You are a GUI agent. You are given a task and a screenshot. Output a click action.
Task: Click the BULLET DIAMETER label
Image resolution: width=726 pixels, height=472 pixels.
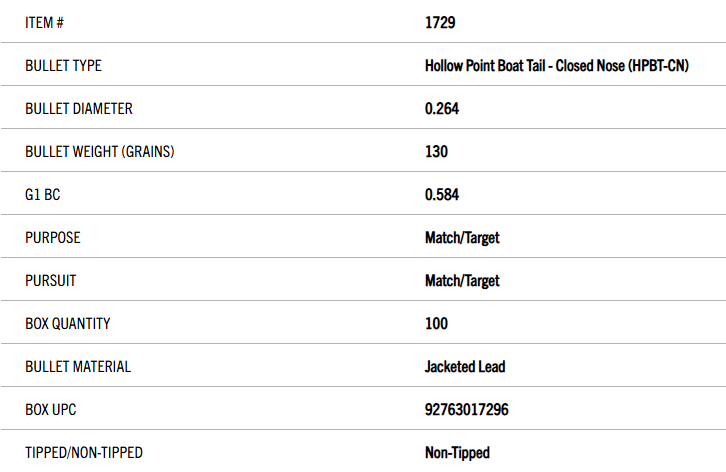click(79, 109)
